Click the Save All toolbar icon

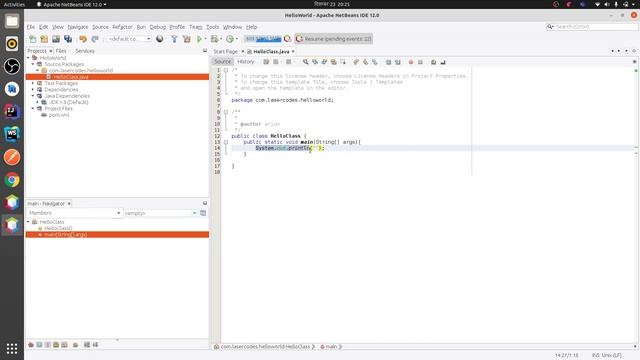coord(68,39)
